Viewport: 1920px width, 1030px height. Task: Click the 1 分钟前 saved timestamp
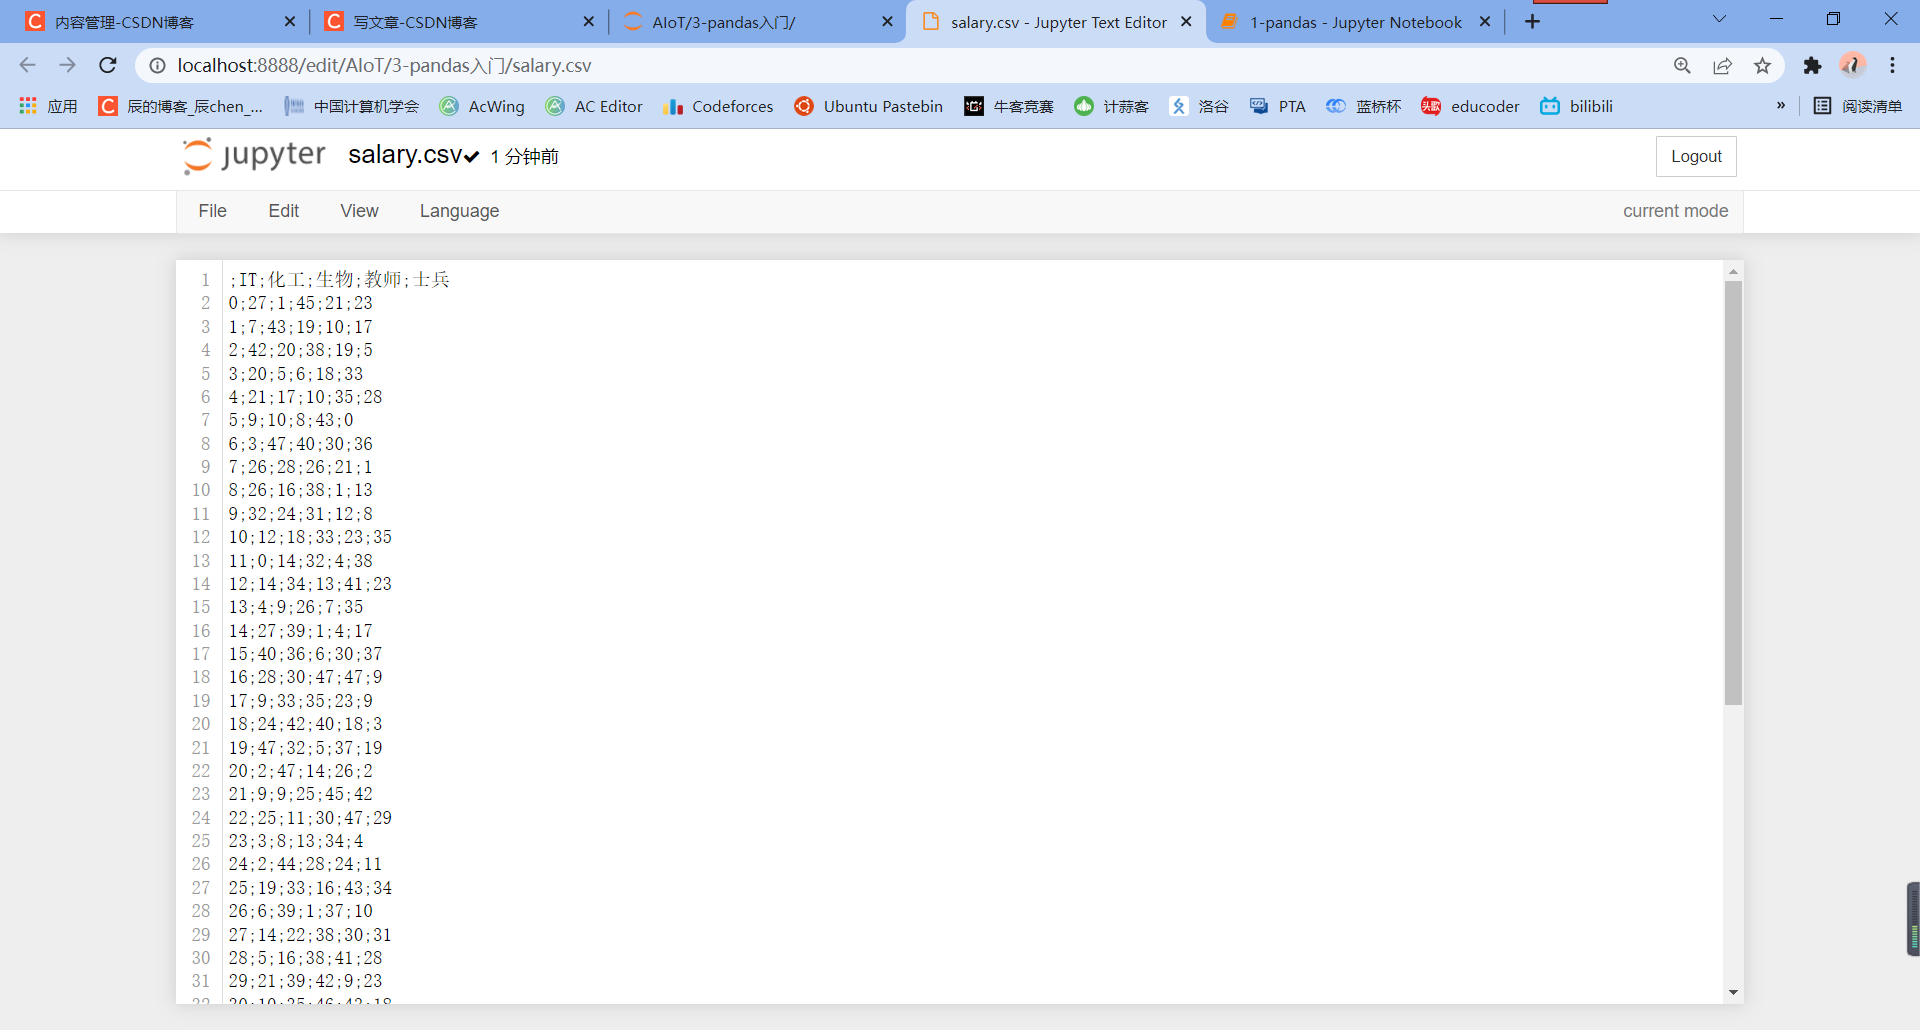pos(525,157)
